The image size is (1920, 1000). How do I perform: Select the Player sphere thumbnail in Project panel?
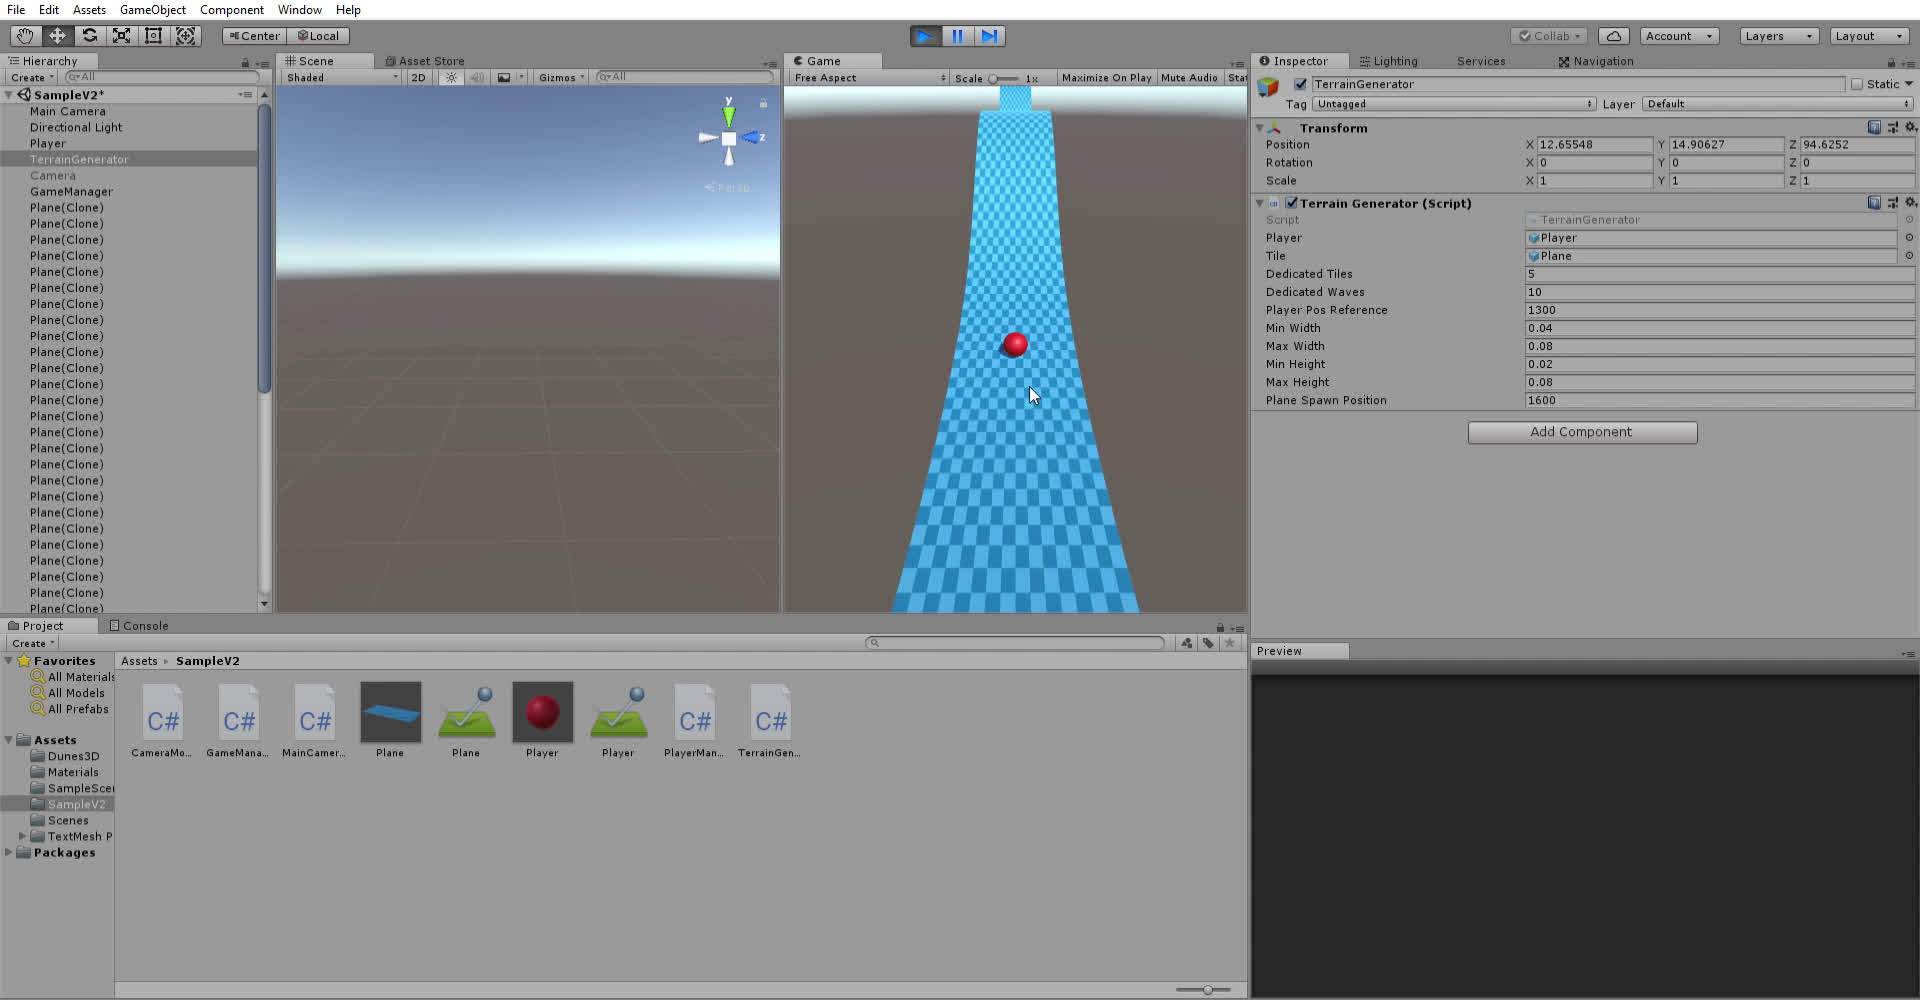[542, 712]
